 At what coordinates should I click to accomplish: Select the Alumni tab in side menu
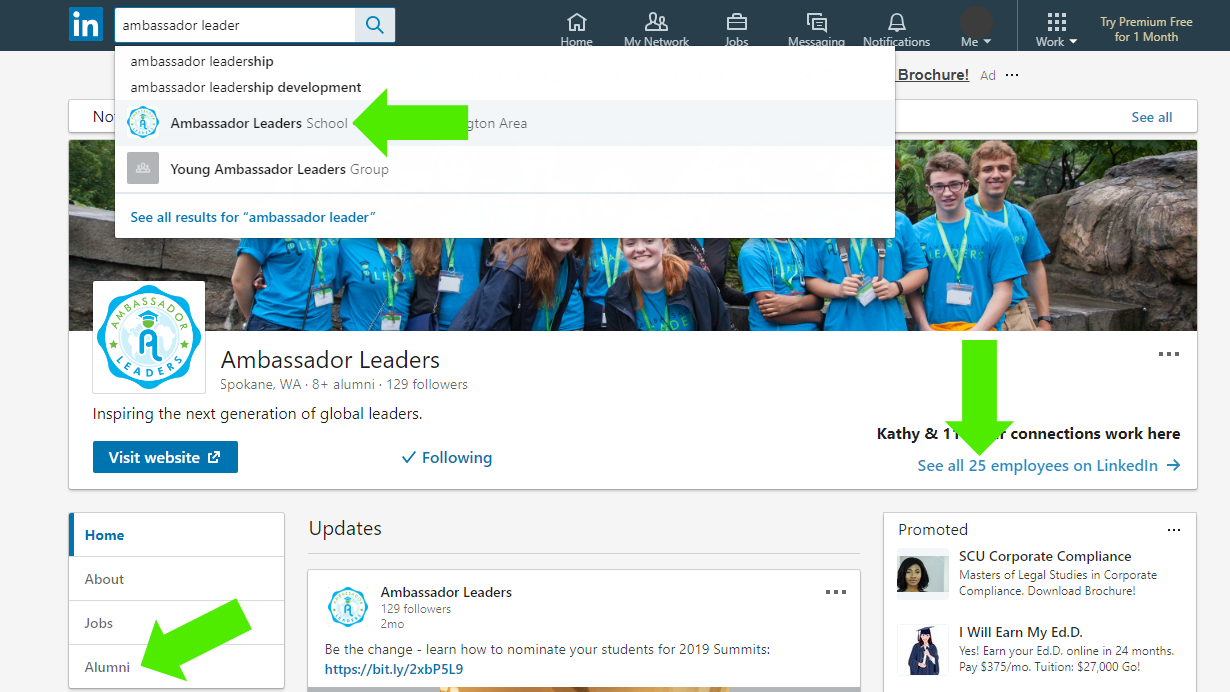tap(177, 667)
